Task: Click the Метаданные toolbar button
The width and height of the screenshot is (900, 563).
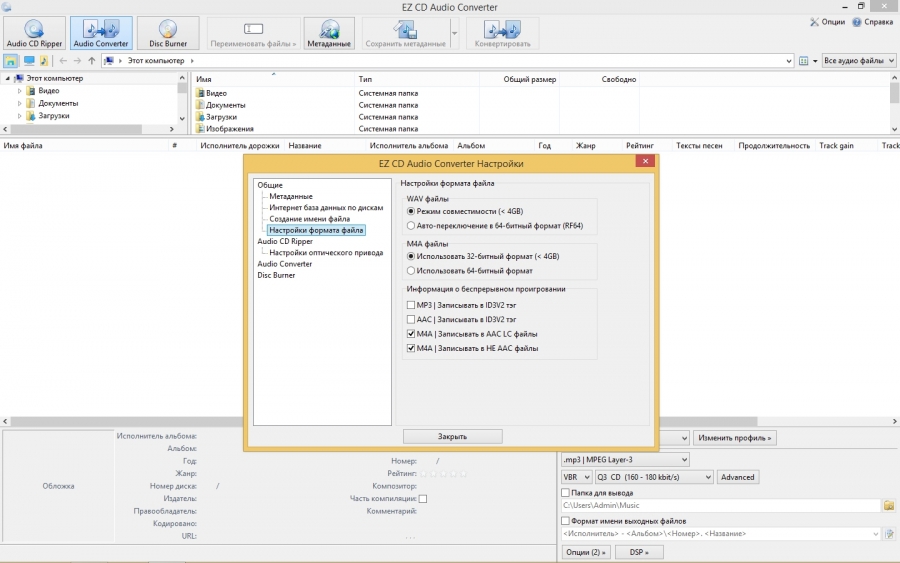Action: pyautogui.click(x=328, y=33)
